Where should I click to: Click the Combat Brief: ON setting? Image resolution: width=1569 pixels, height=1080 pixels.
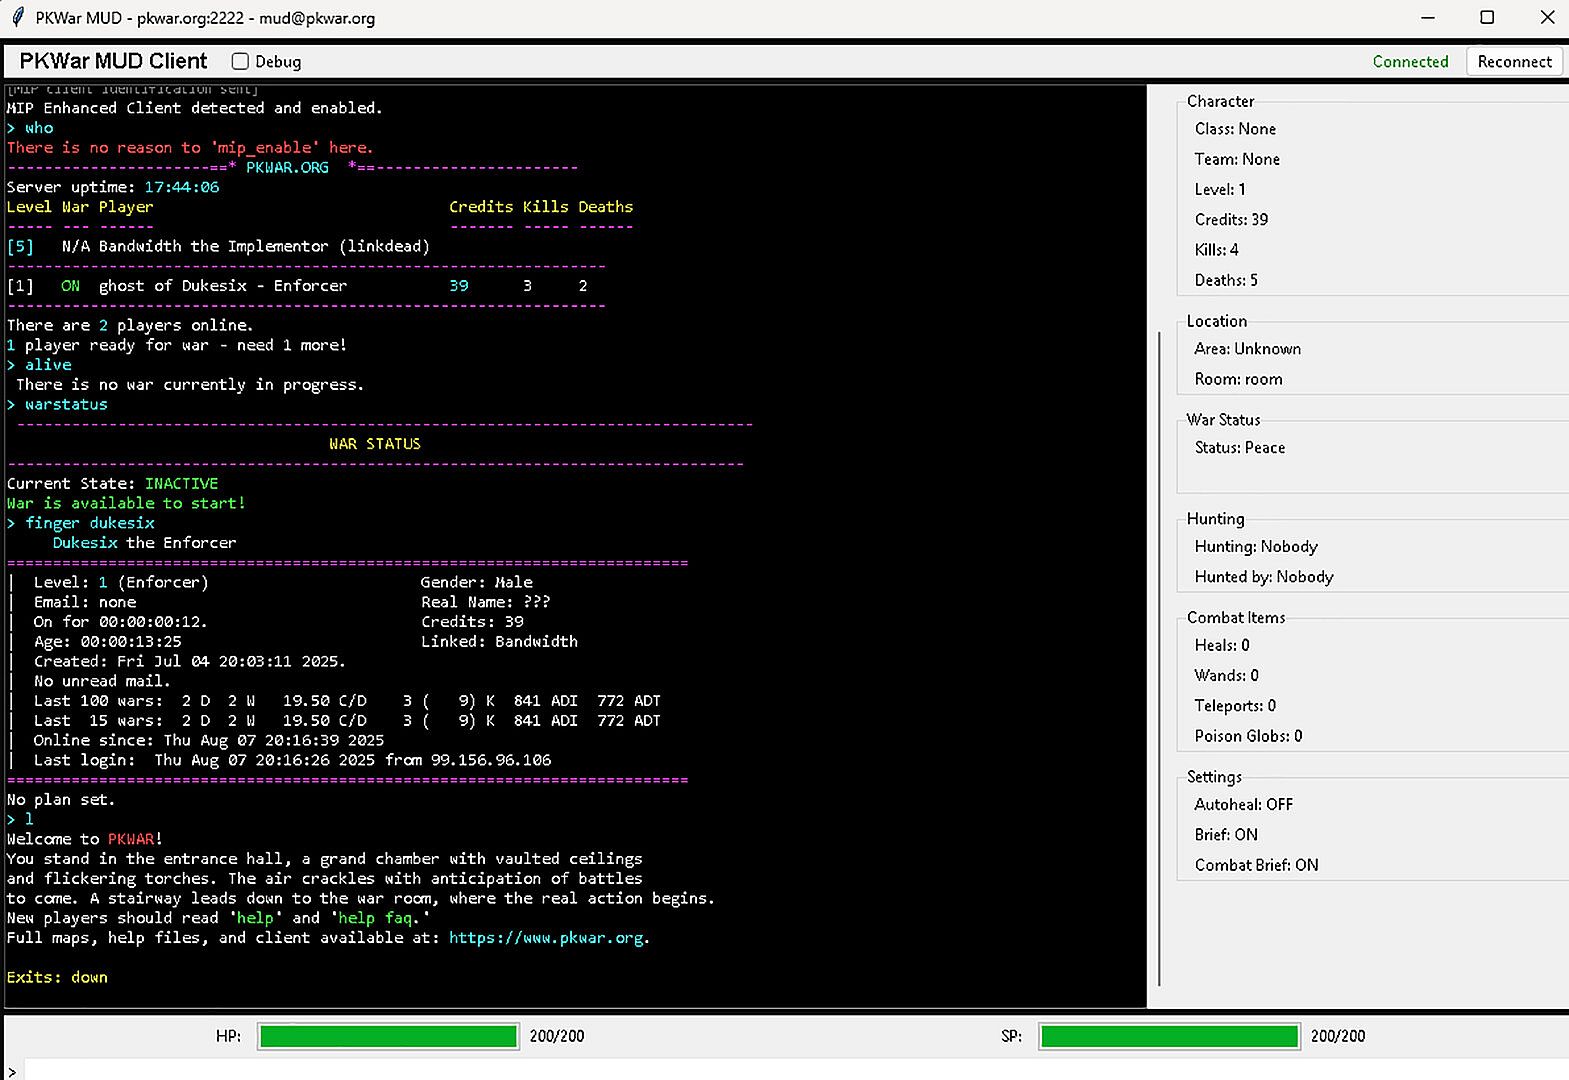(x=1256, y=865)
